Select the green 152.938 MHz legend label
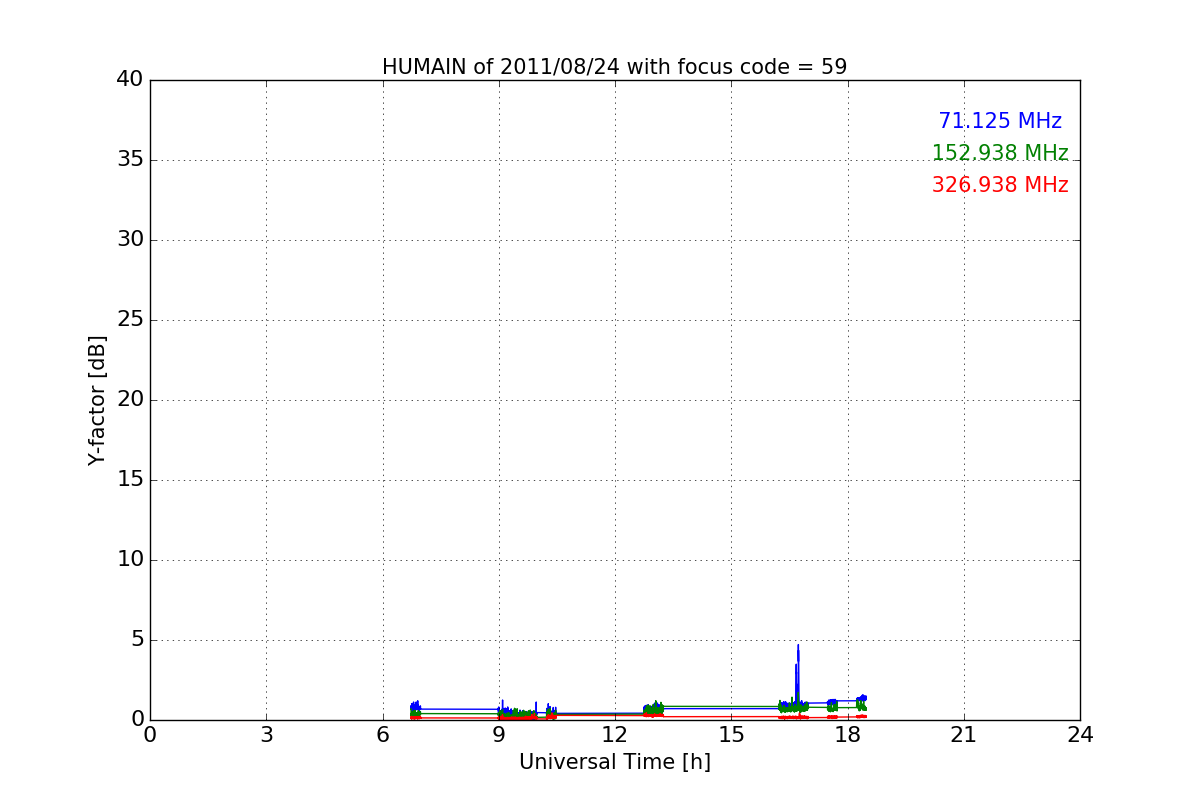 [1000, 153]
